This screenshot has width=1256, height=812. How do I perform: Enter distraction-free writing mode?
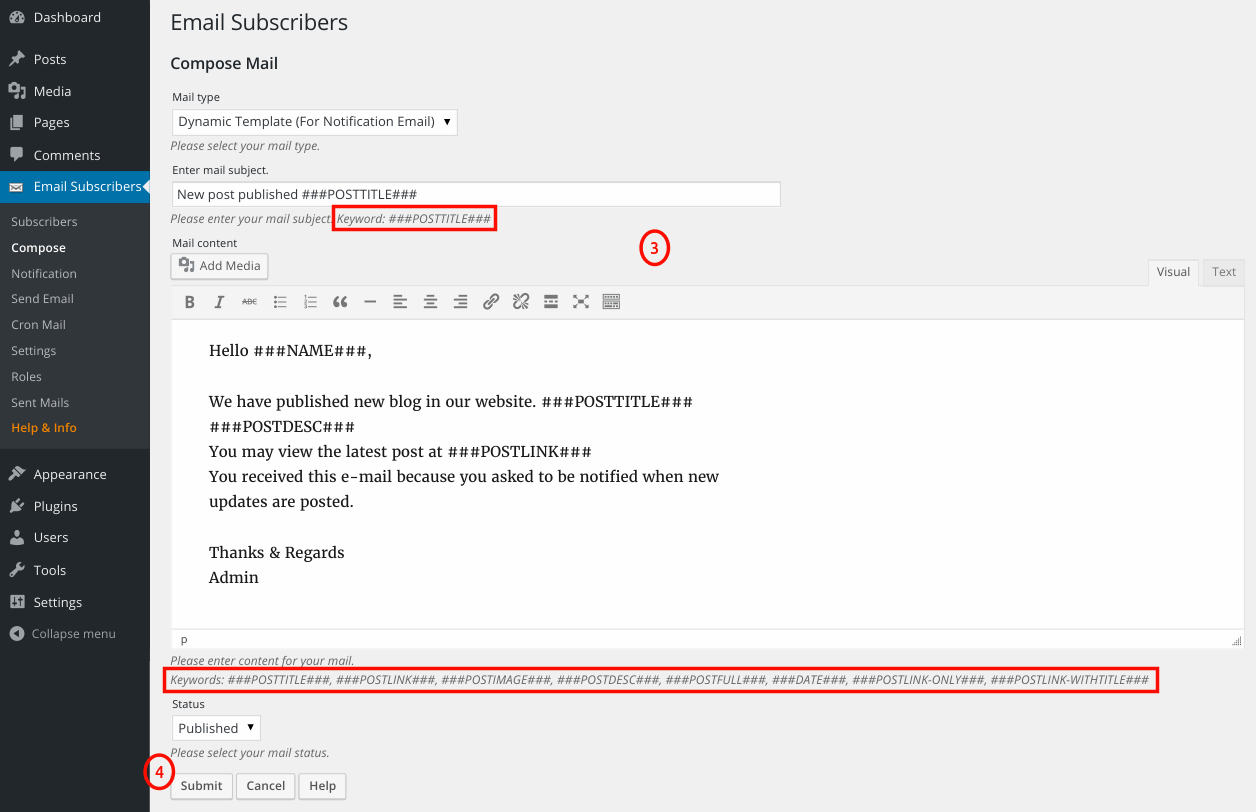[581, 301]
